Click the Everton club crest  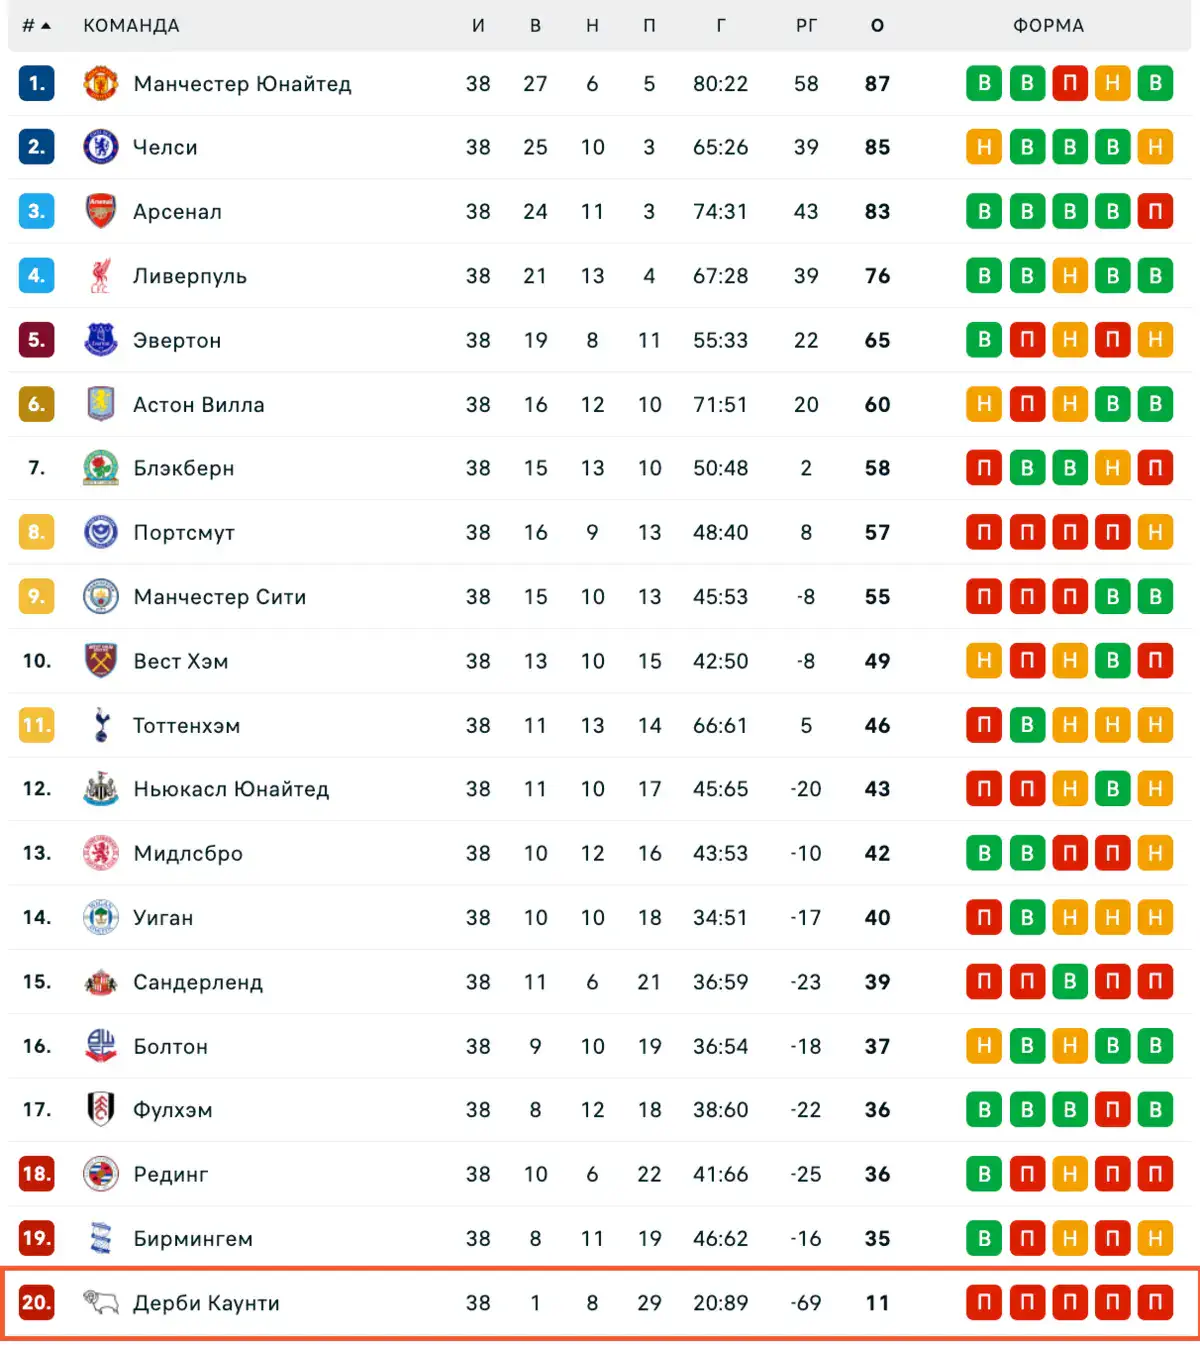[101, 340]
